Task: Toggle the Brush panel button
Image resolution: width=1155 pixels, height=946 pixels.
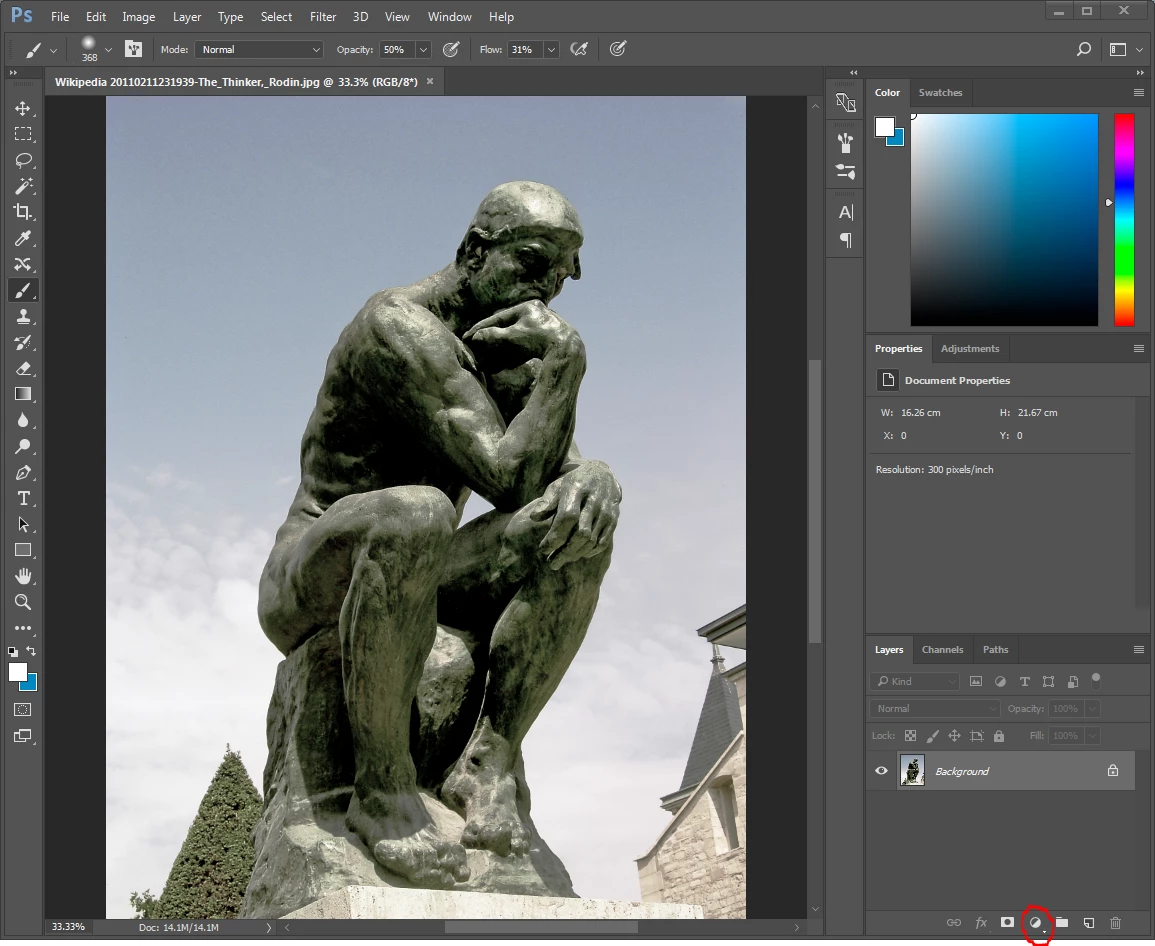Action: click(x=133, y=49)
